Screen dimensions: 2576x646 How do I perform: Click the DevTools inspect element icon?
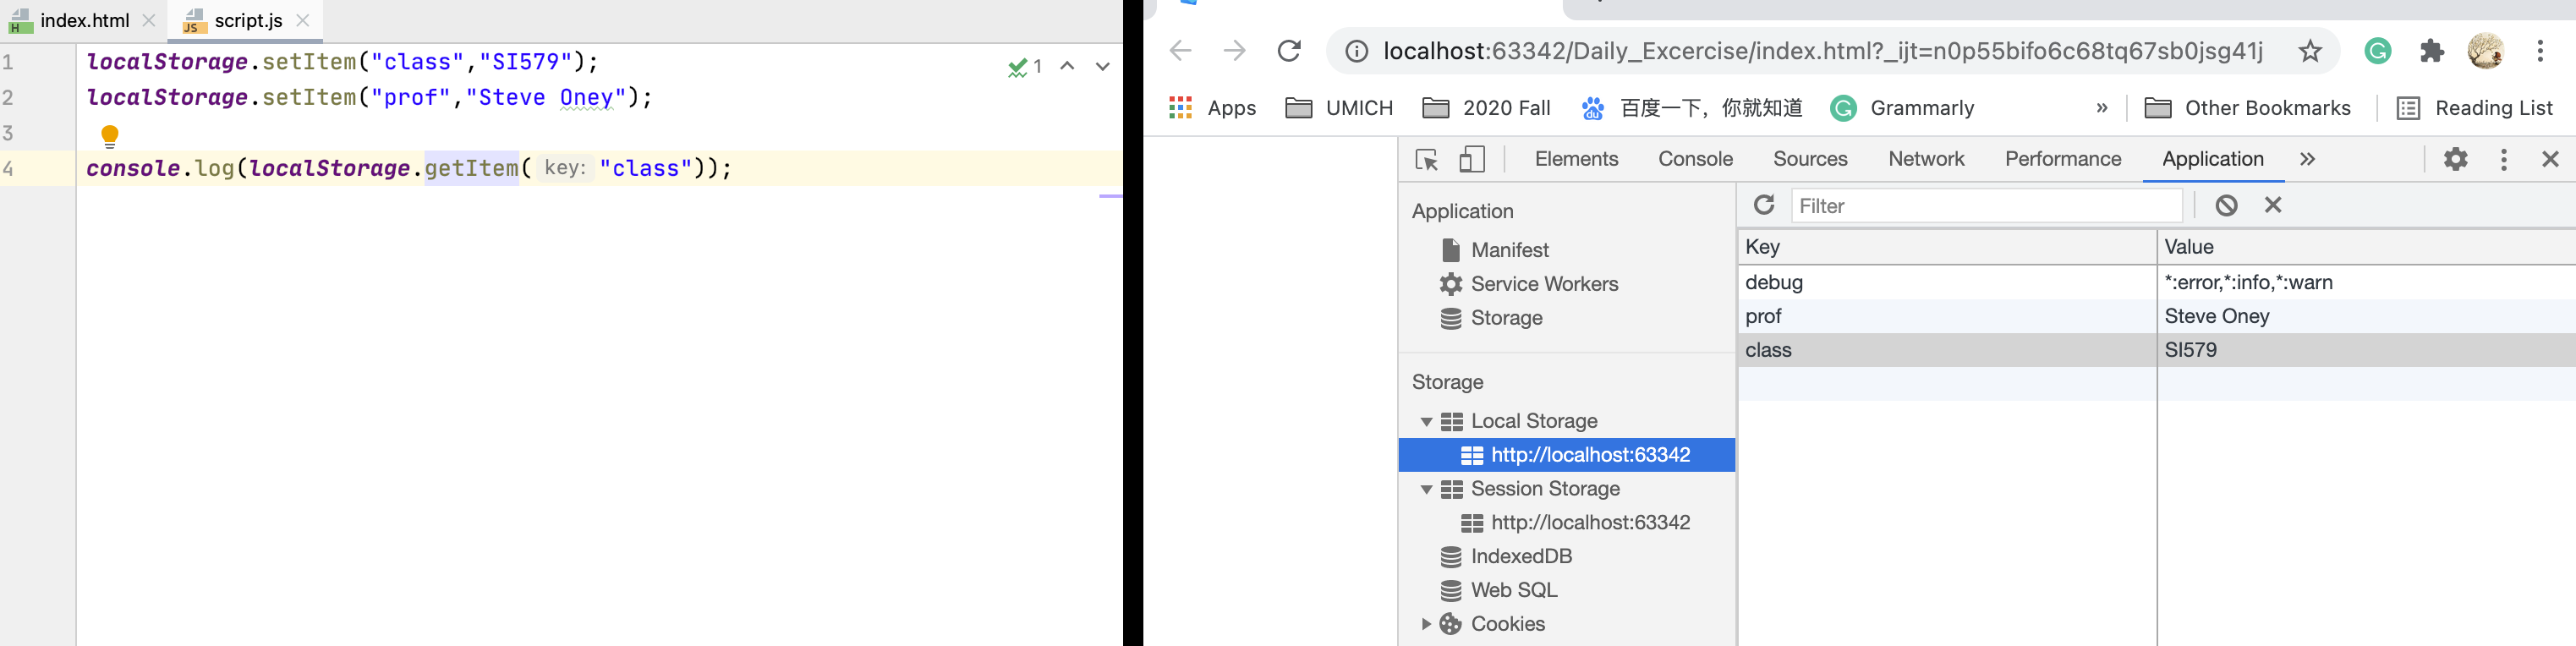(x=1427, y=160)
